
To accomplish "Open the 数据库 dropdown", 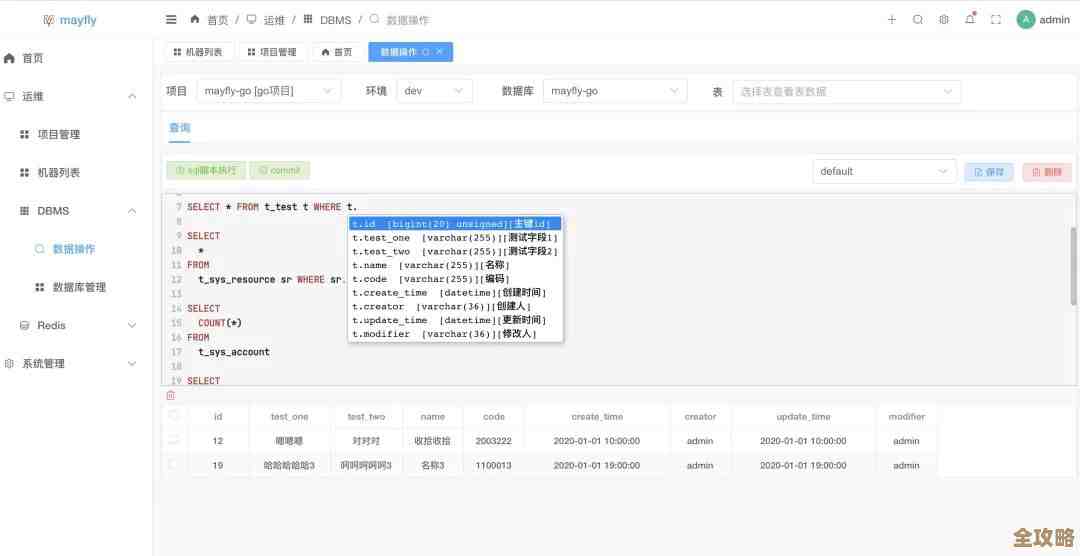I will 615,91.
